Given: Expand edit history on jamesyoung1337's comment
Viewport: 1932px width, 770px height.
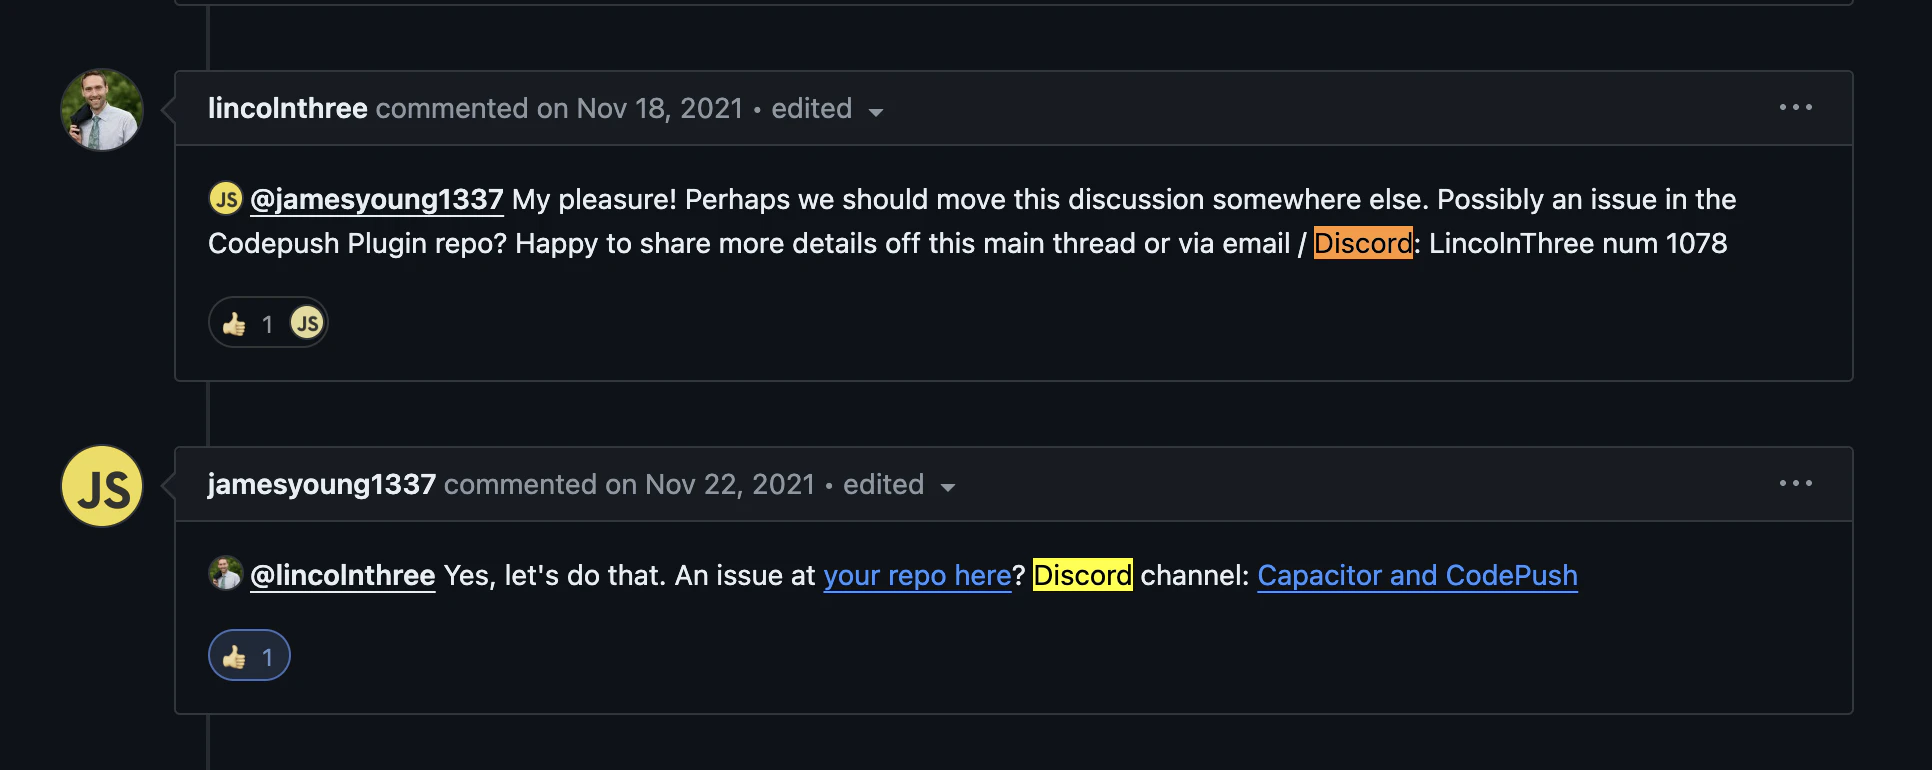Looking at the screenshot, I should point(899,485).
